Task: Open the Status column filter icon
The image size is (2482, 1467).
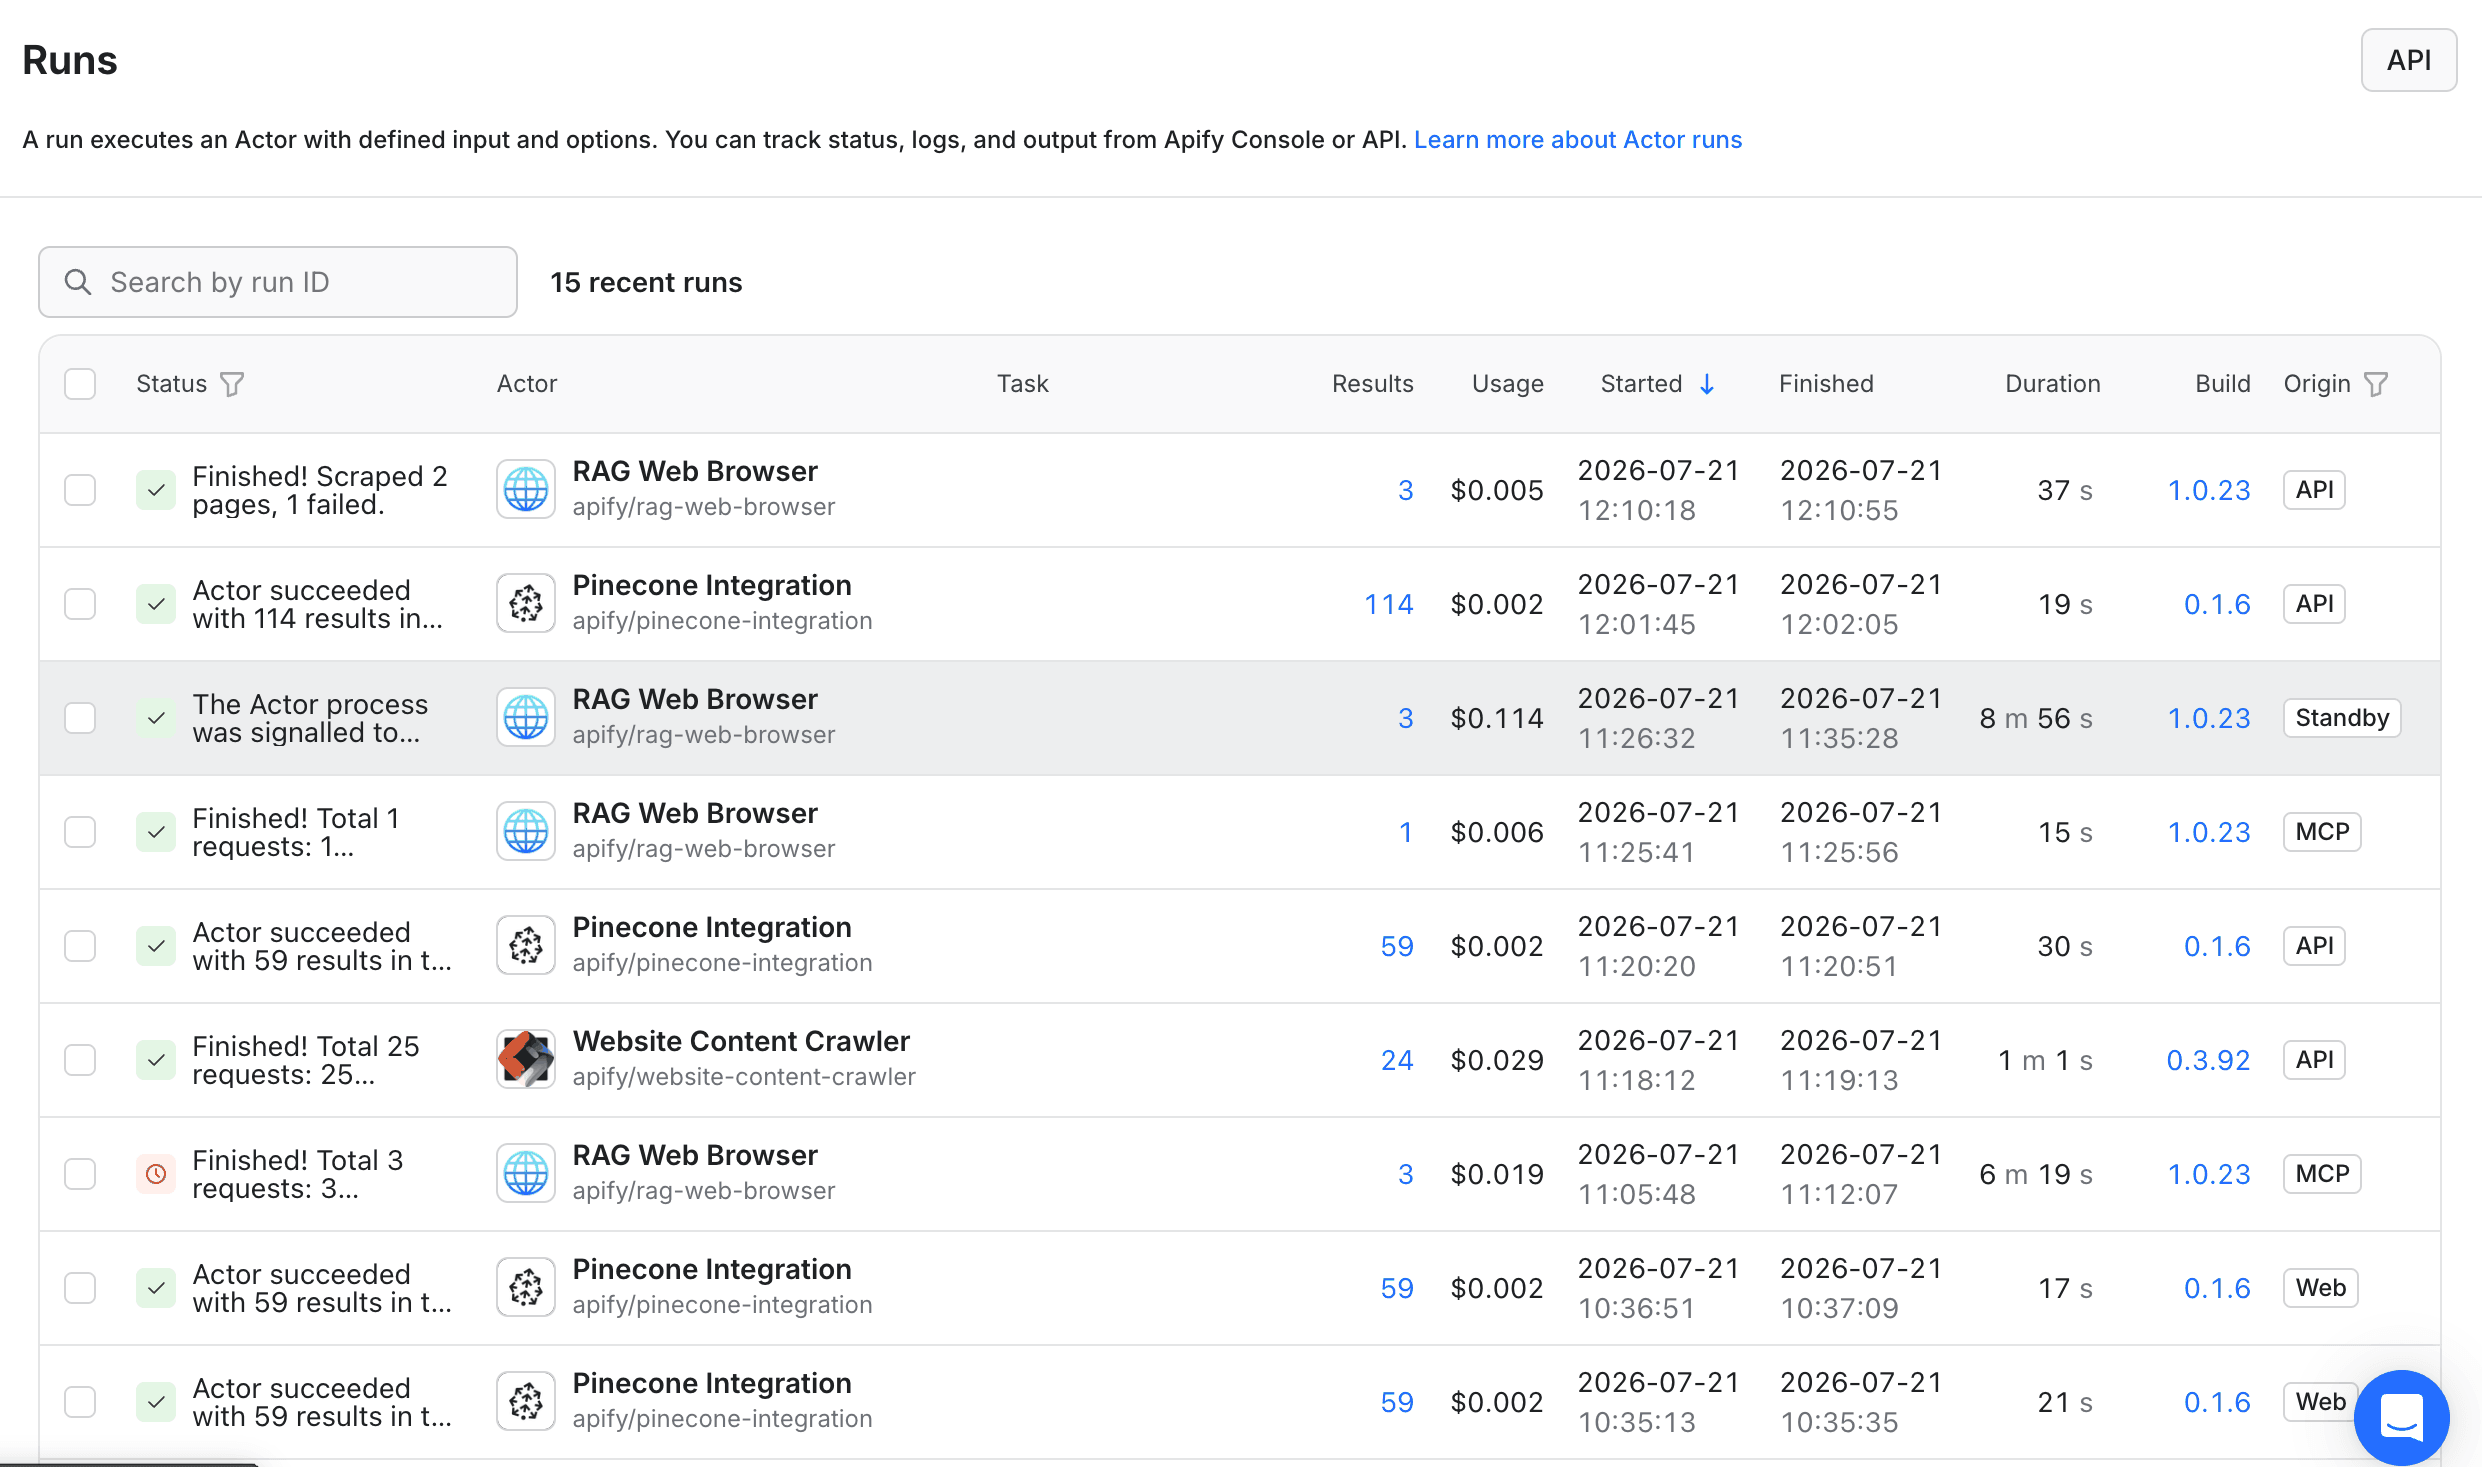Action: [x=232, y=384]
